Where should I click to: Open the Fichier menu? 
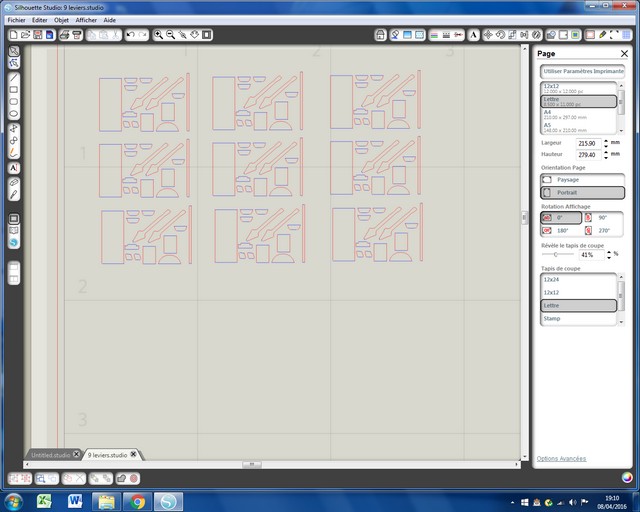(x=16, y=20)
